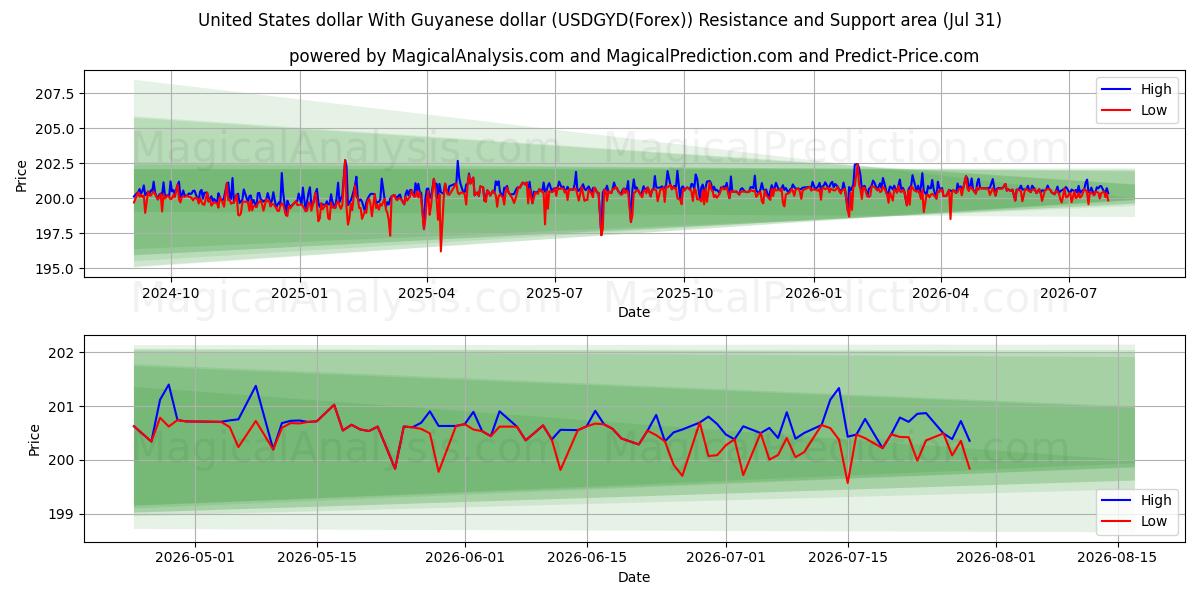Click the 197.5 y-axis tick label
Image resolution: width=1200 pixels, height=600 pixels.
[x=56, y=234]
